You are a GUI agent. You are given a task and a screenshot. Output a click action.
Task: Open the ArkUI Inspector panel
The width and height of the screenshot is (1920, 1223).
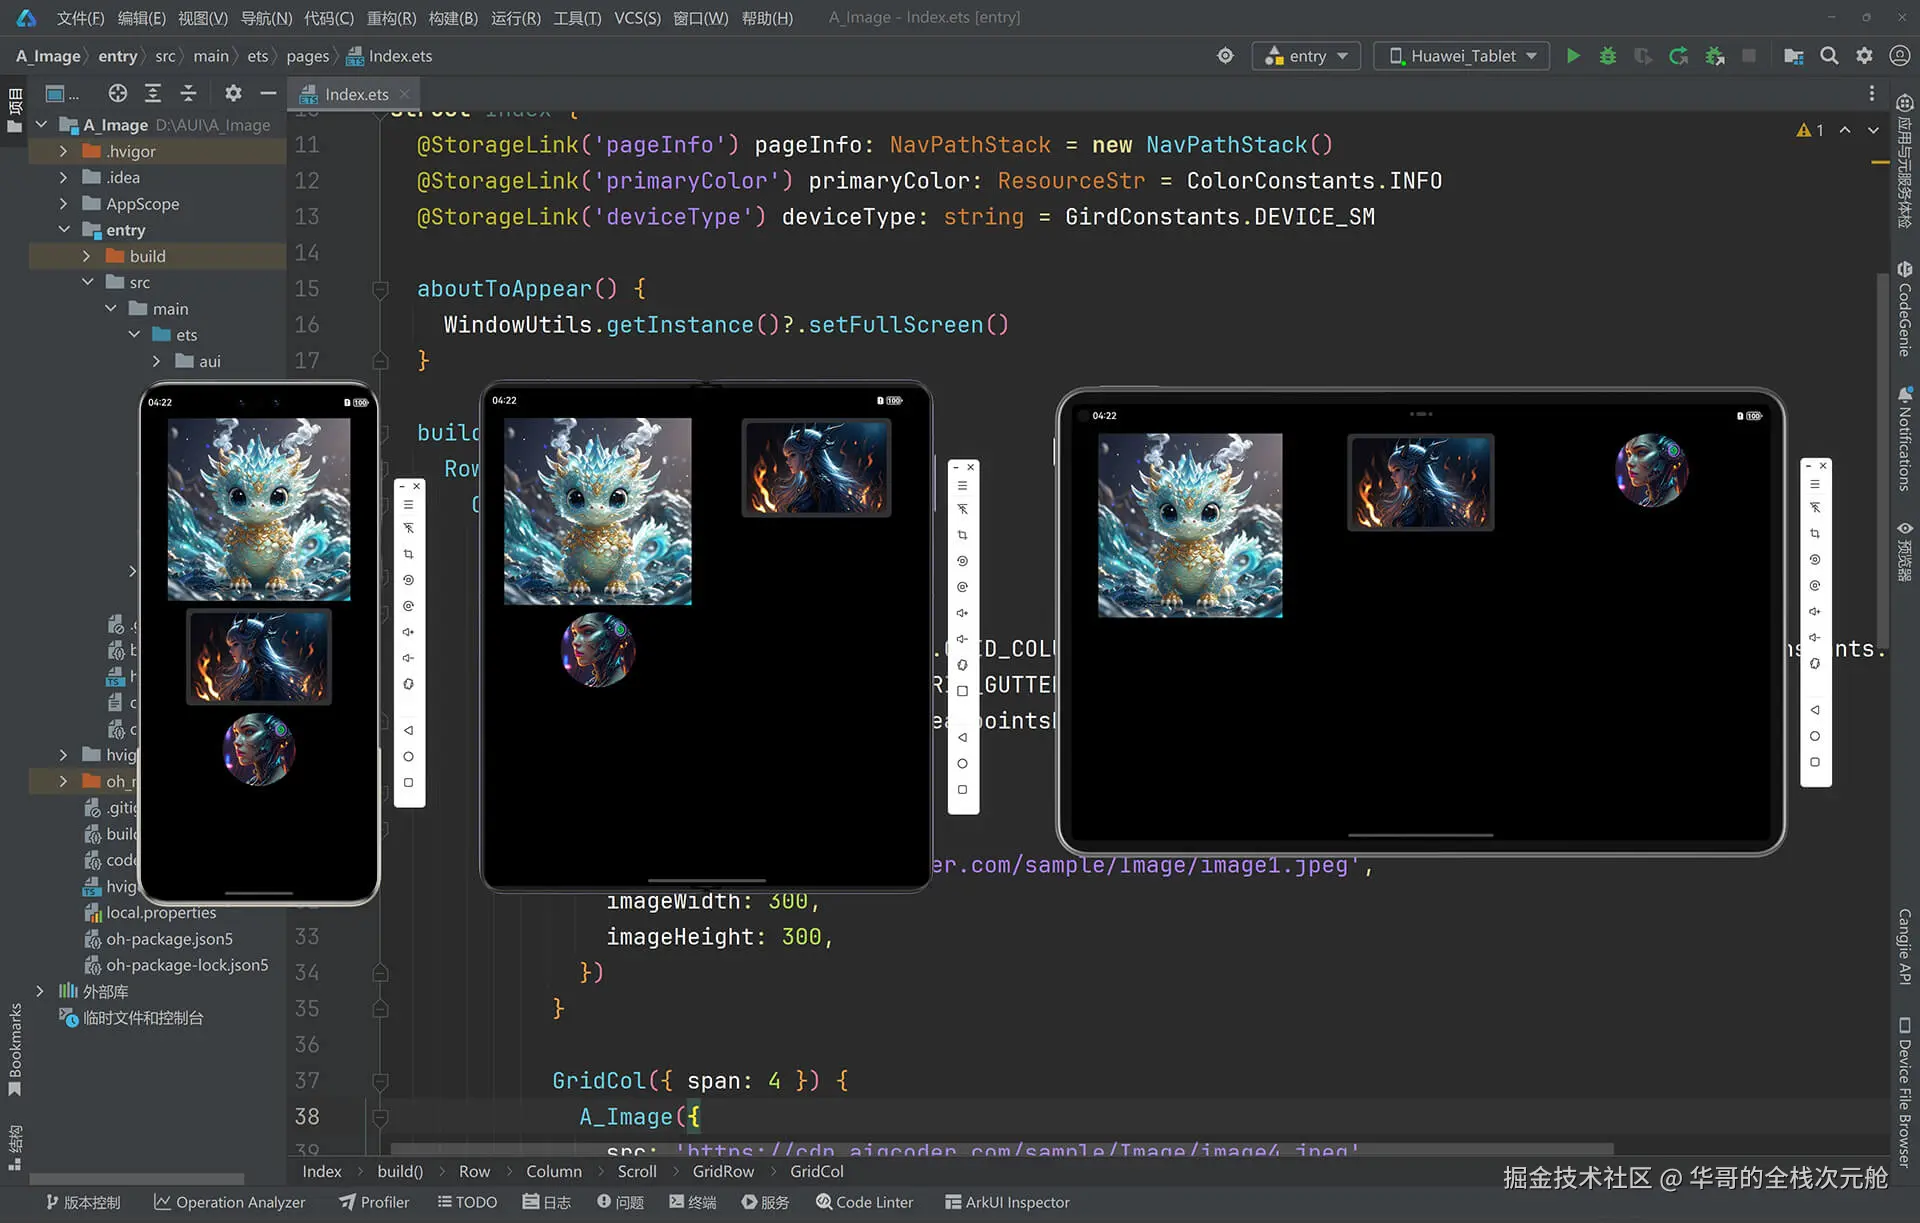click(x=1007, y=1202)
